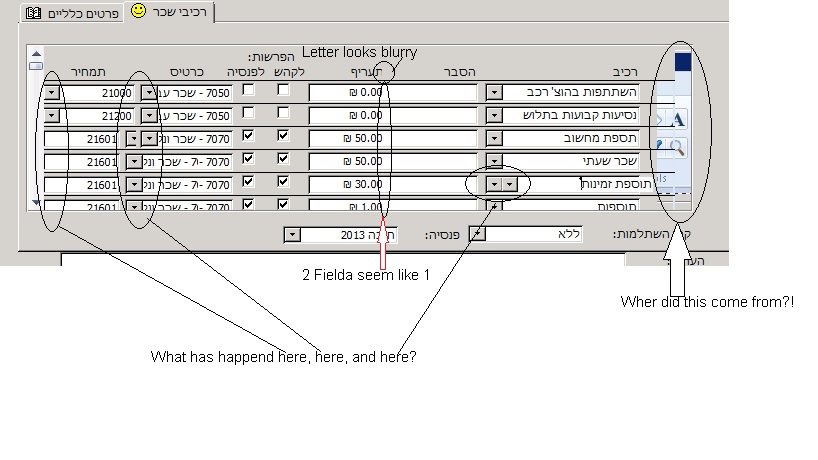Click the תמחיר field with 21200
This screenshot has height=460, width=818.
(97, 116)
